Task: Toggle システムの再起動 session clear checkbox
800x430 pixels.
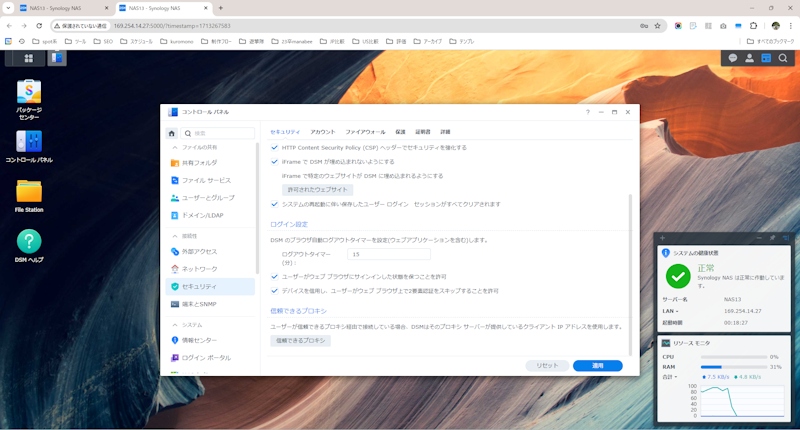Action: 274,204
